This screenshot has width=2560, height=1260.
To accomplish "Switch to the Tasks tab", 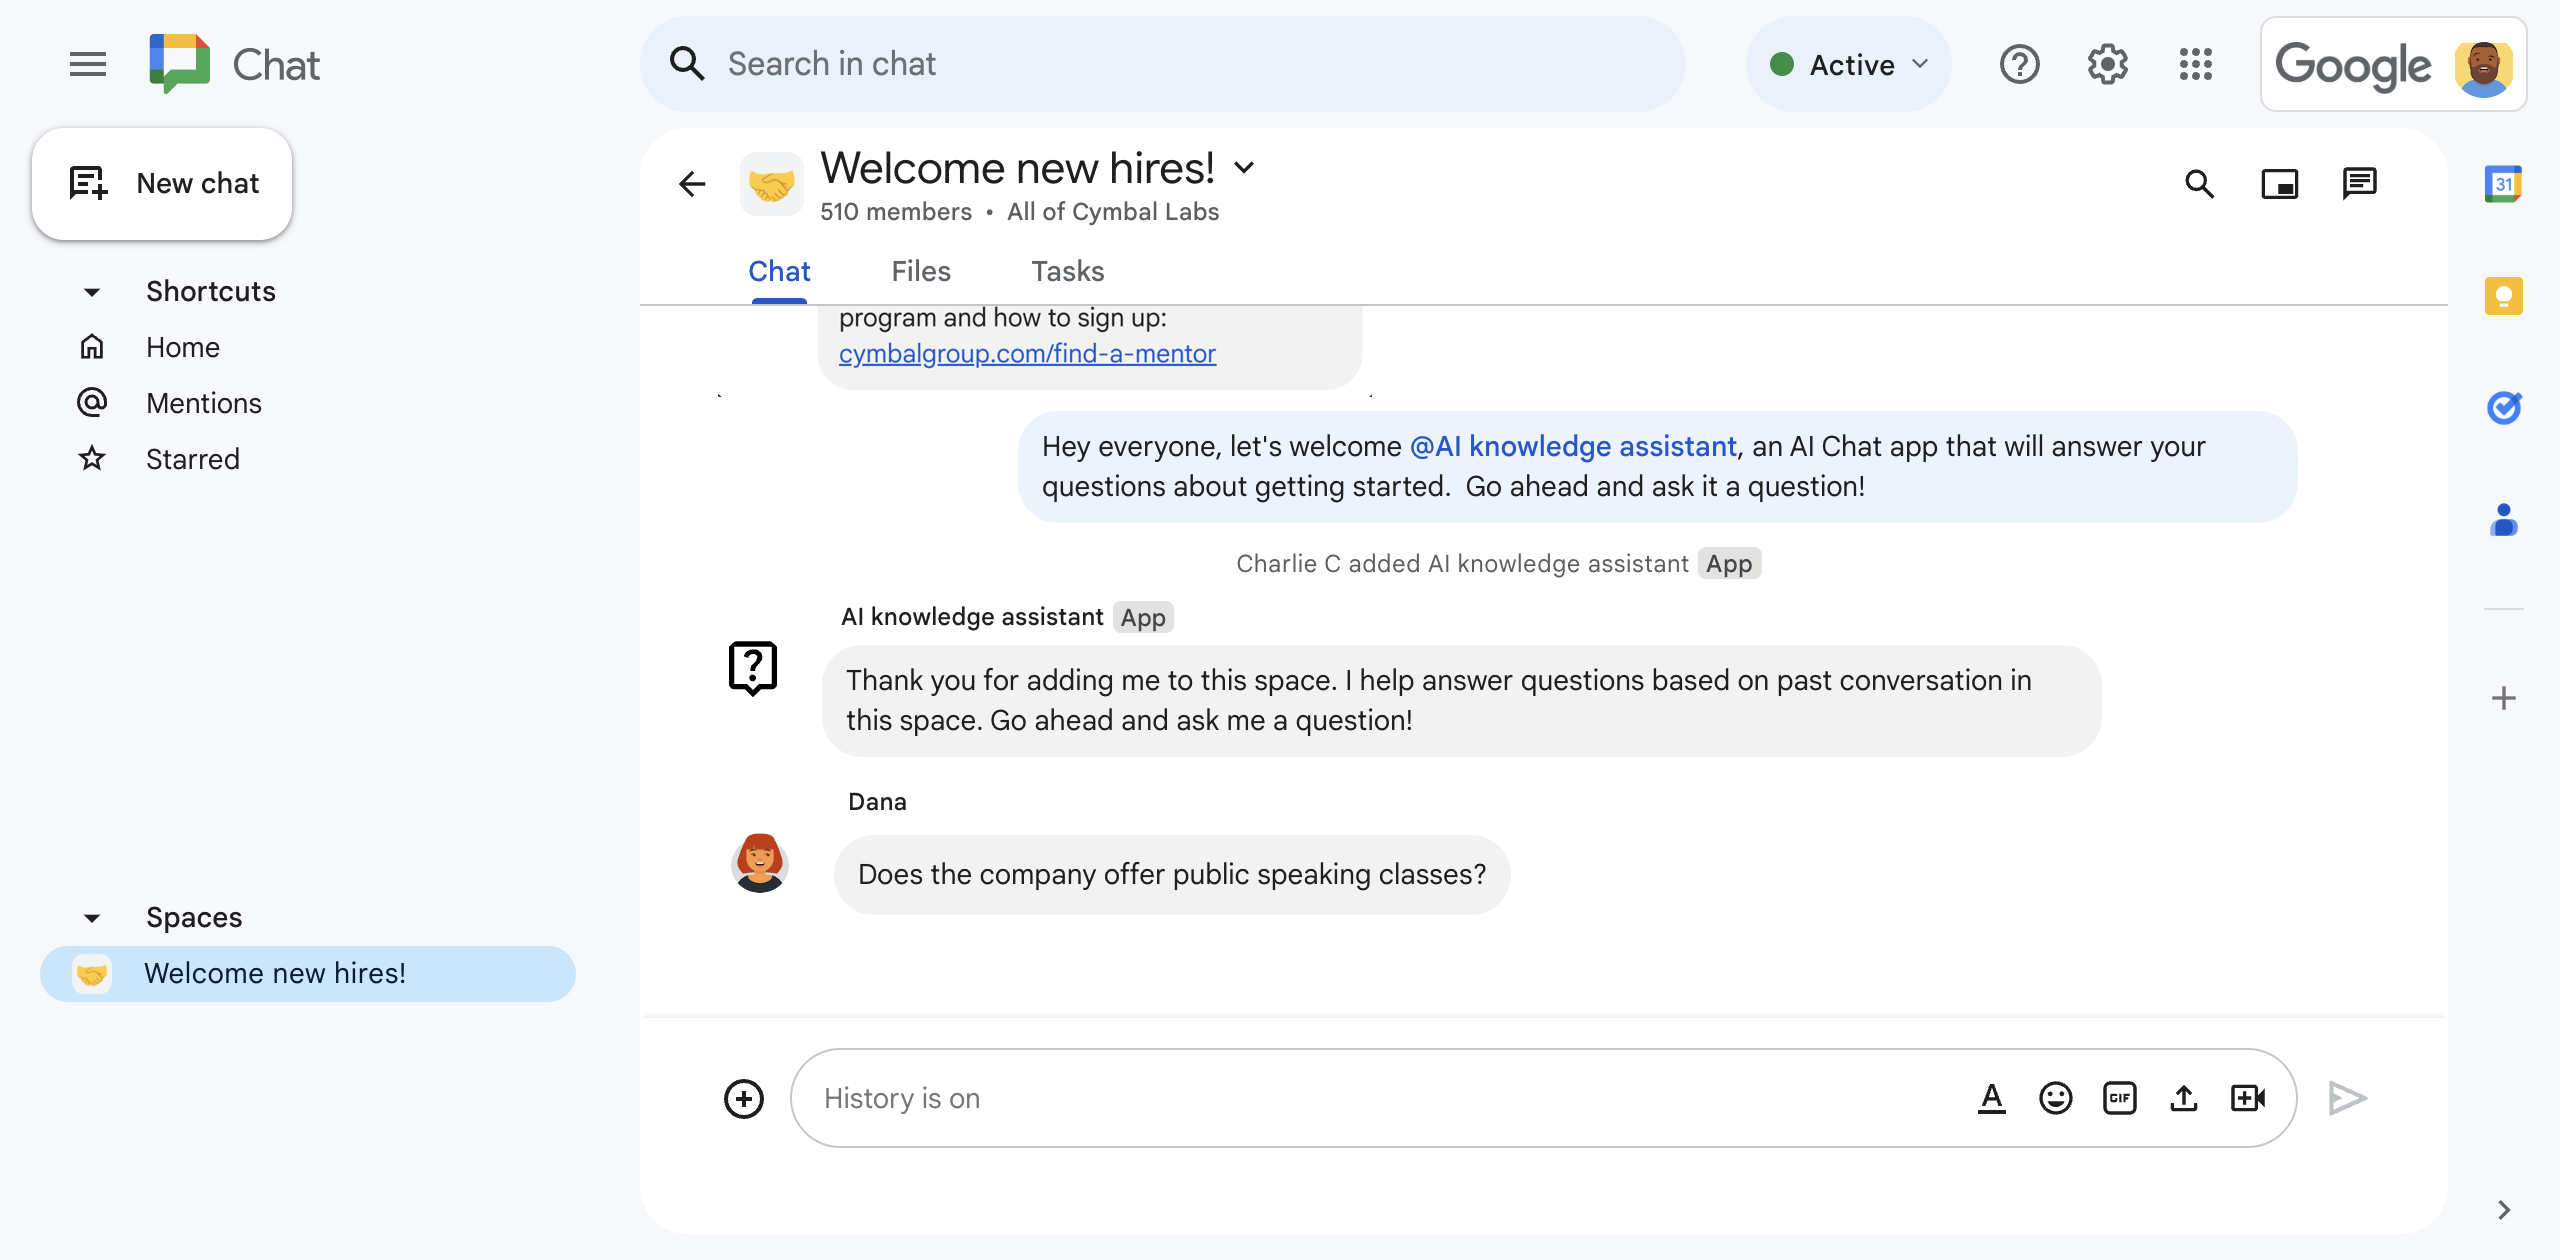I will 1068,271.
